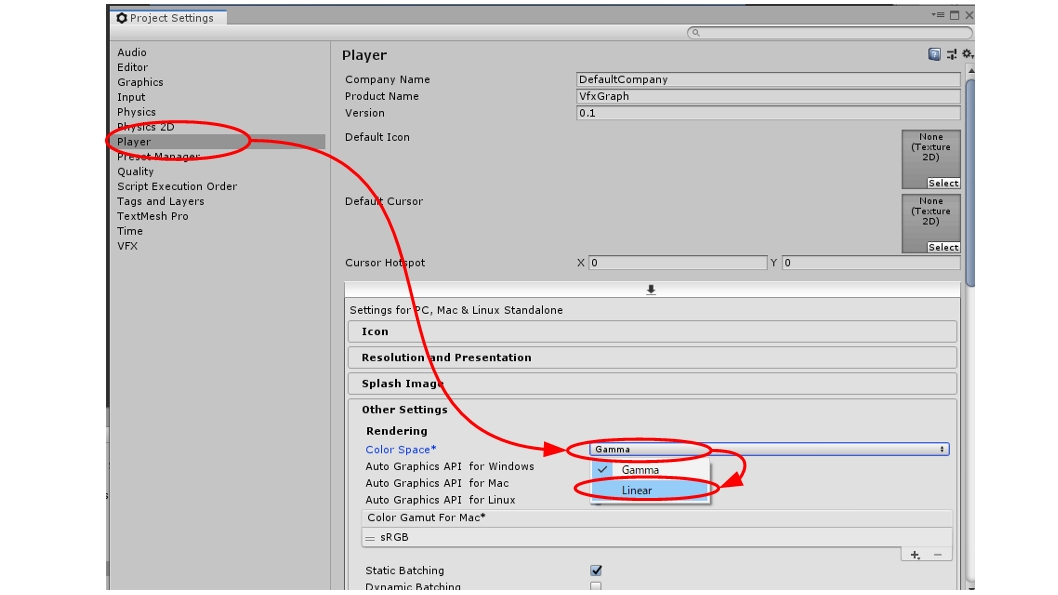The width and height of the screenshot is (1058, 595).
Task: Expand Resolution and Presentation section
Action: pos(652,358)
